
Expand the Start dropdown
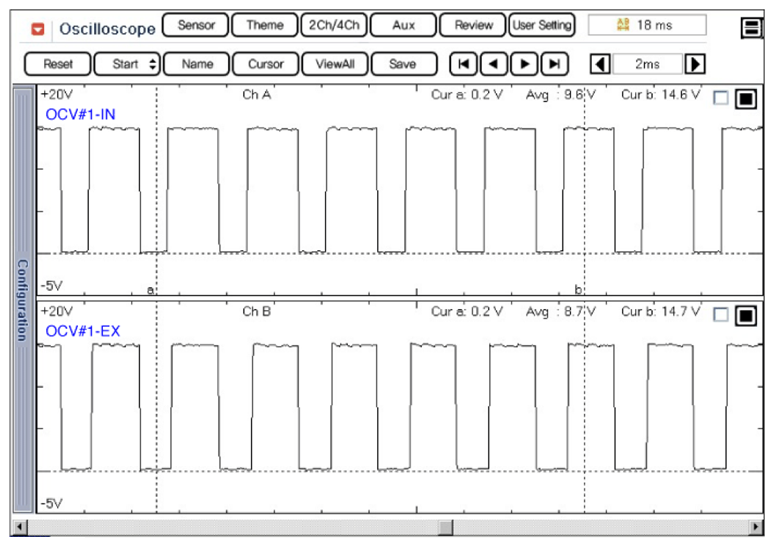[128, 64]
